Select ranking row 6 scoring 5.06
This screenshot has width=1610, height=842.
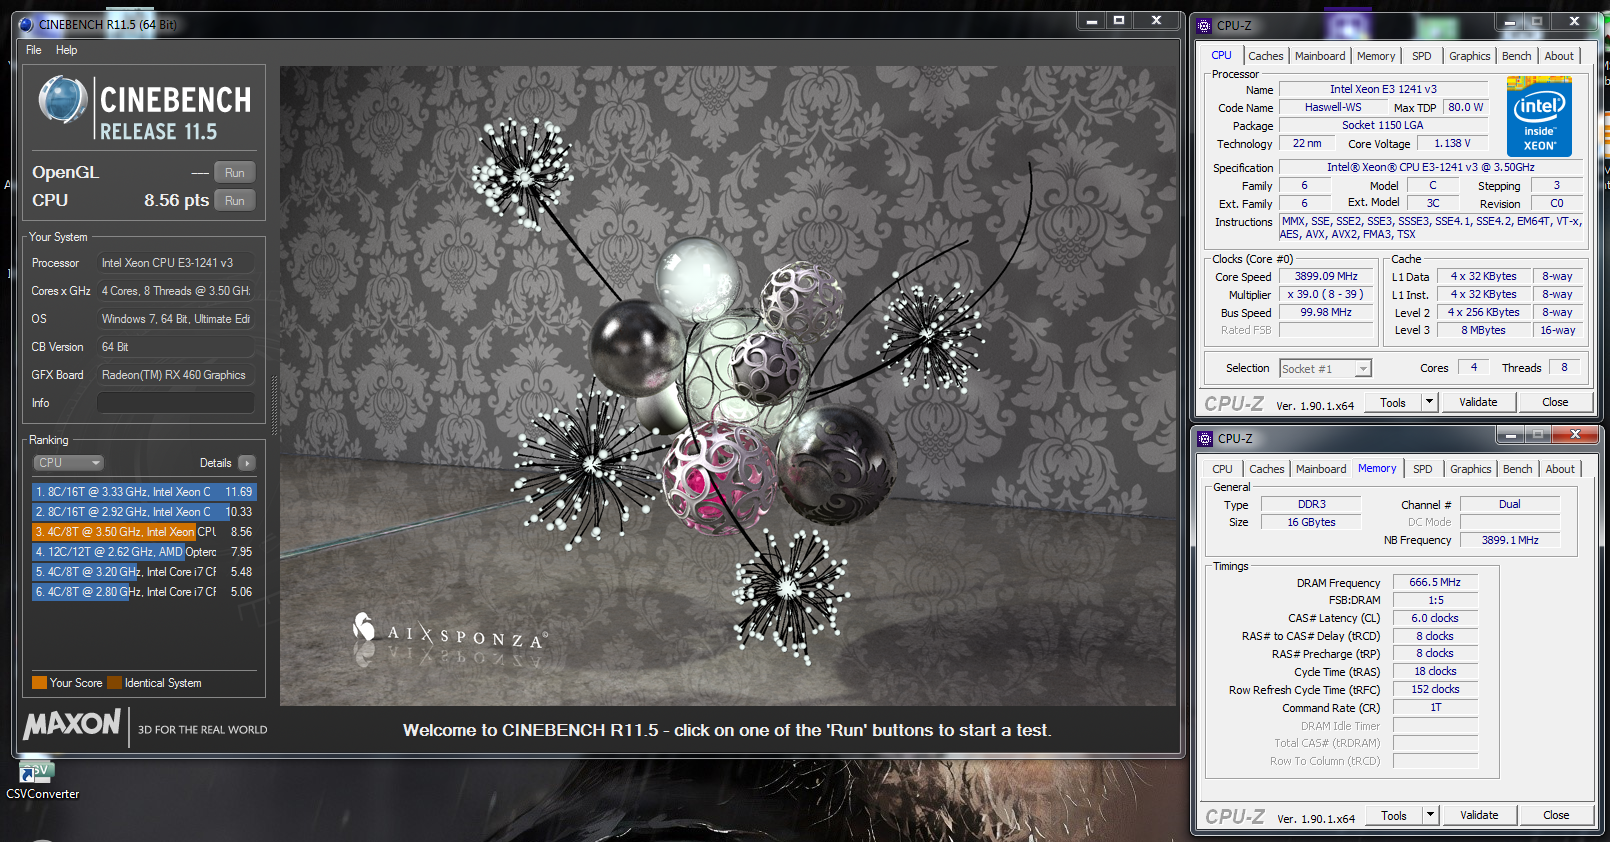[144, 592]
